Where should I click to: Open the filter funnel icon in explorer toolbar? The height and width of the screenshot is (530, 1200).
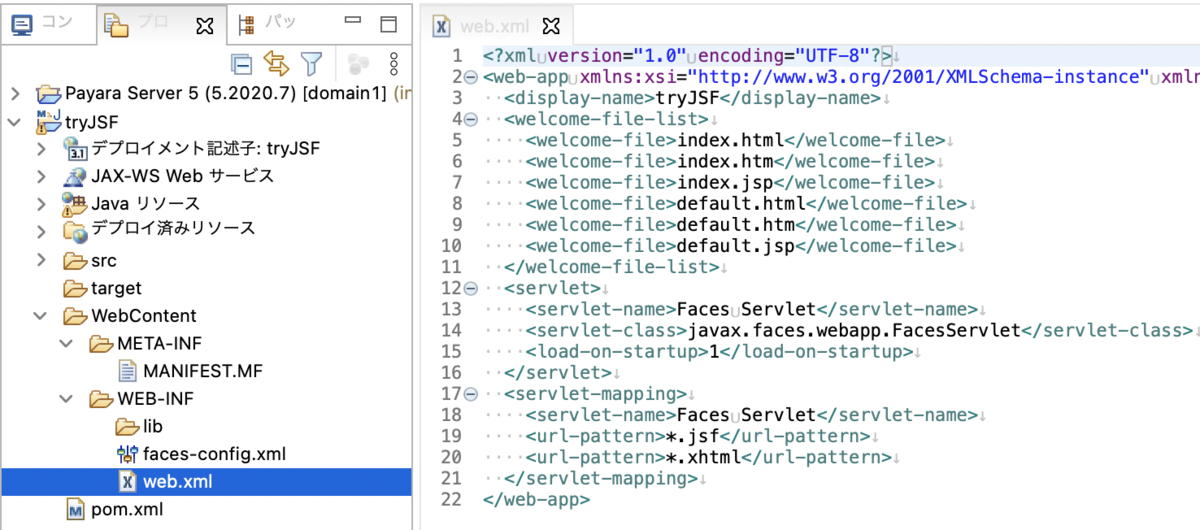311,64
